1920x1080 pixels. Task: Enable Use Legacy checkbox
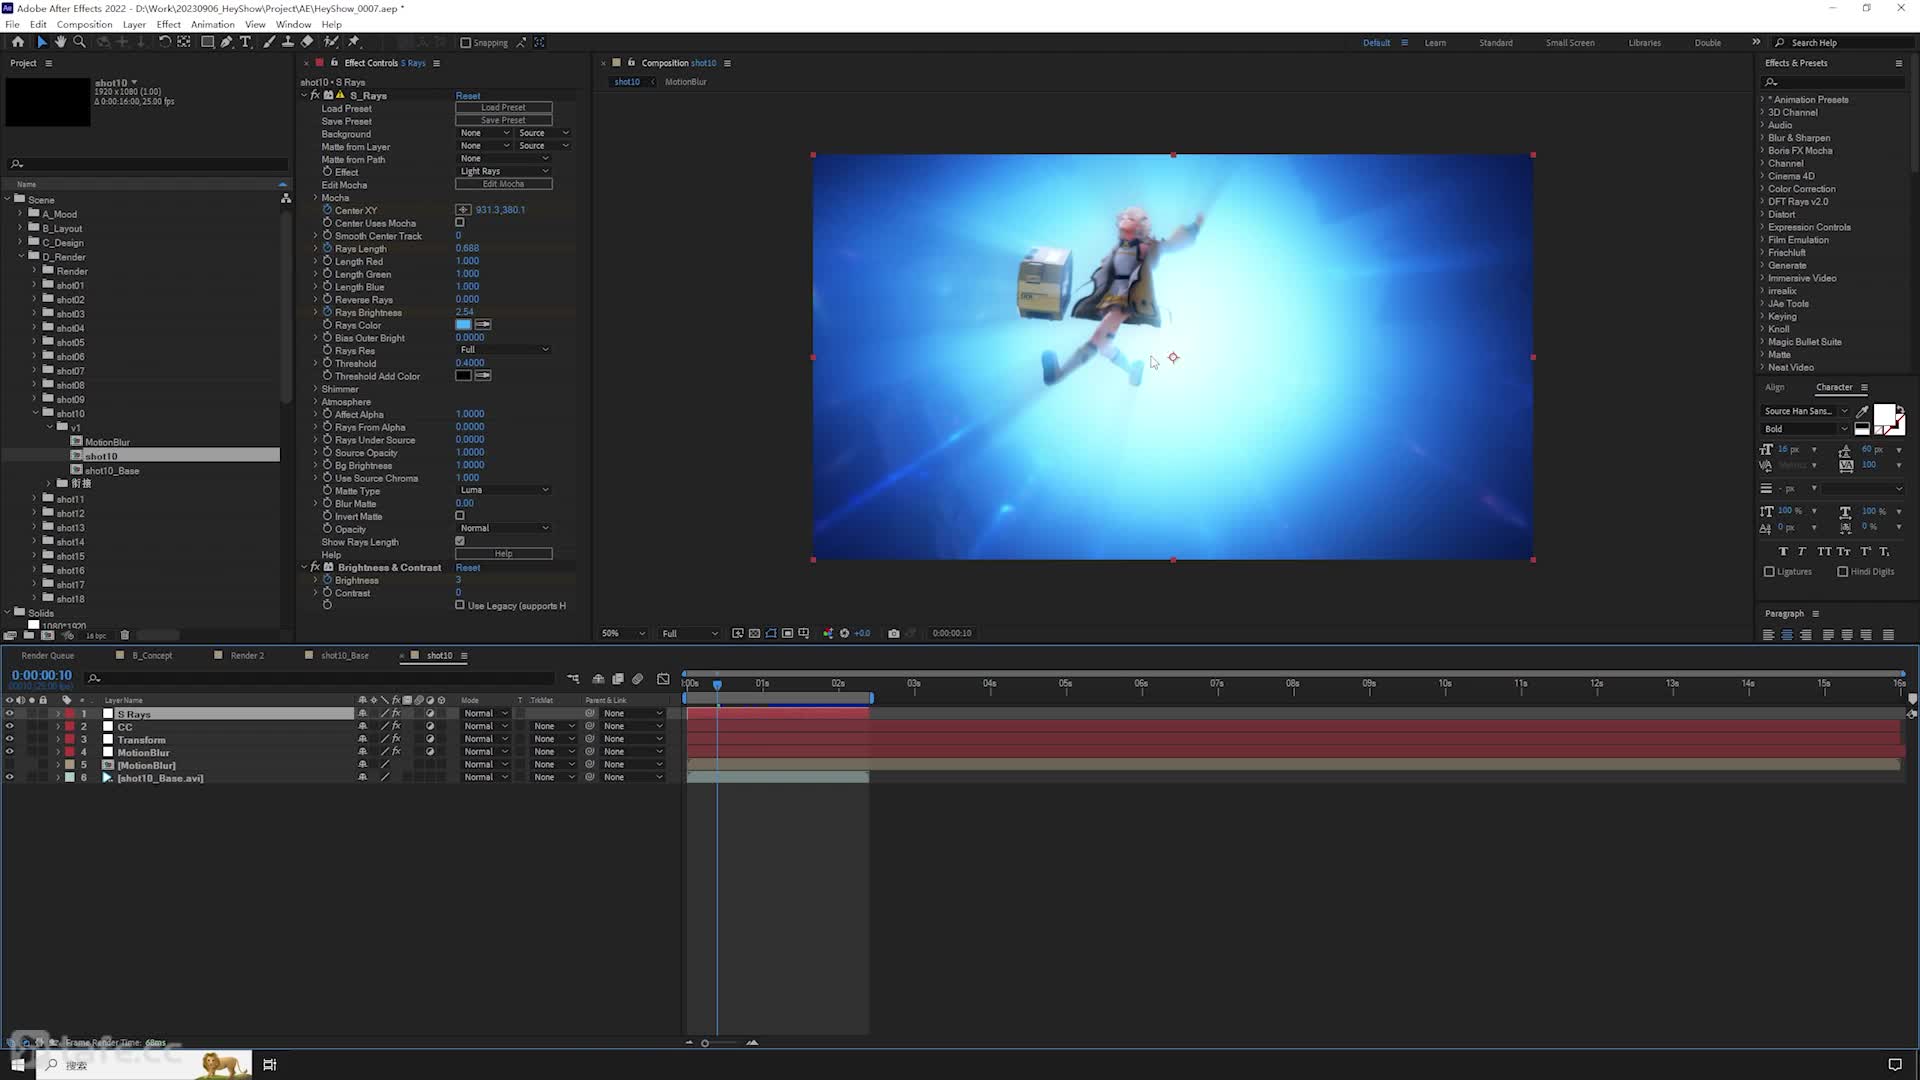tap(460, 605)
